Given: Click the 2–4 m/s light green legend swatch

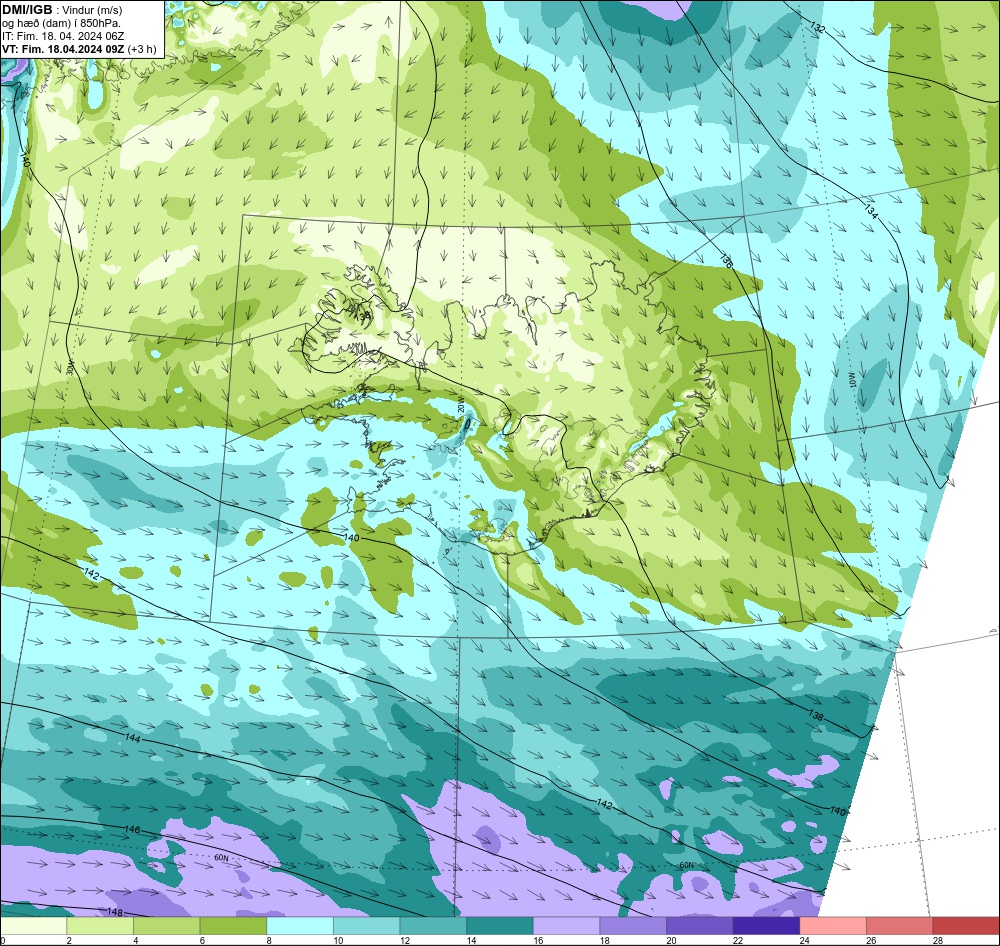Looking at the screenshot, I should pyautogui.click(x=99, y=926).
